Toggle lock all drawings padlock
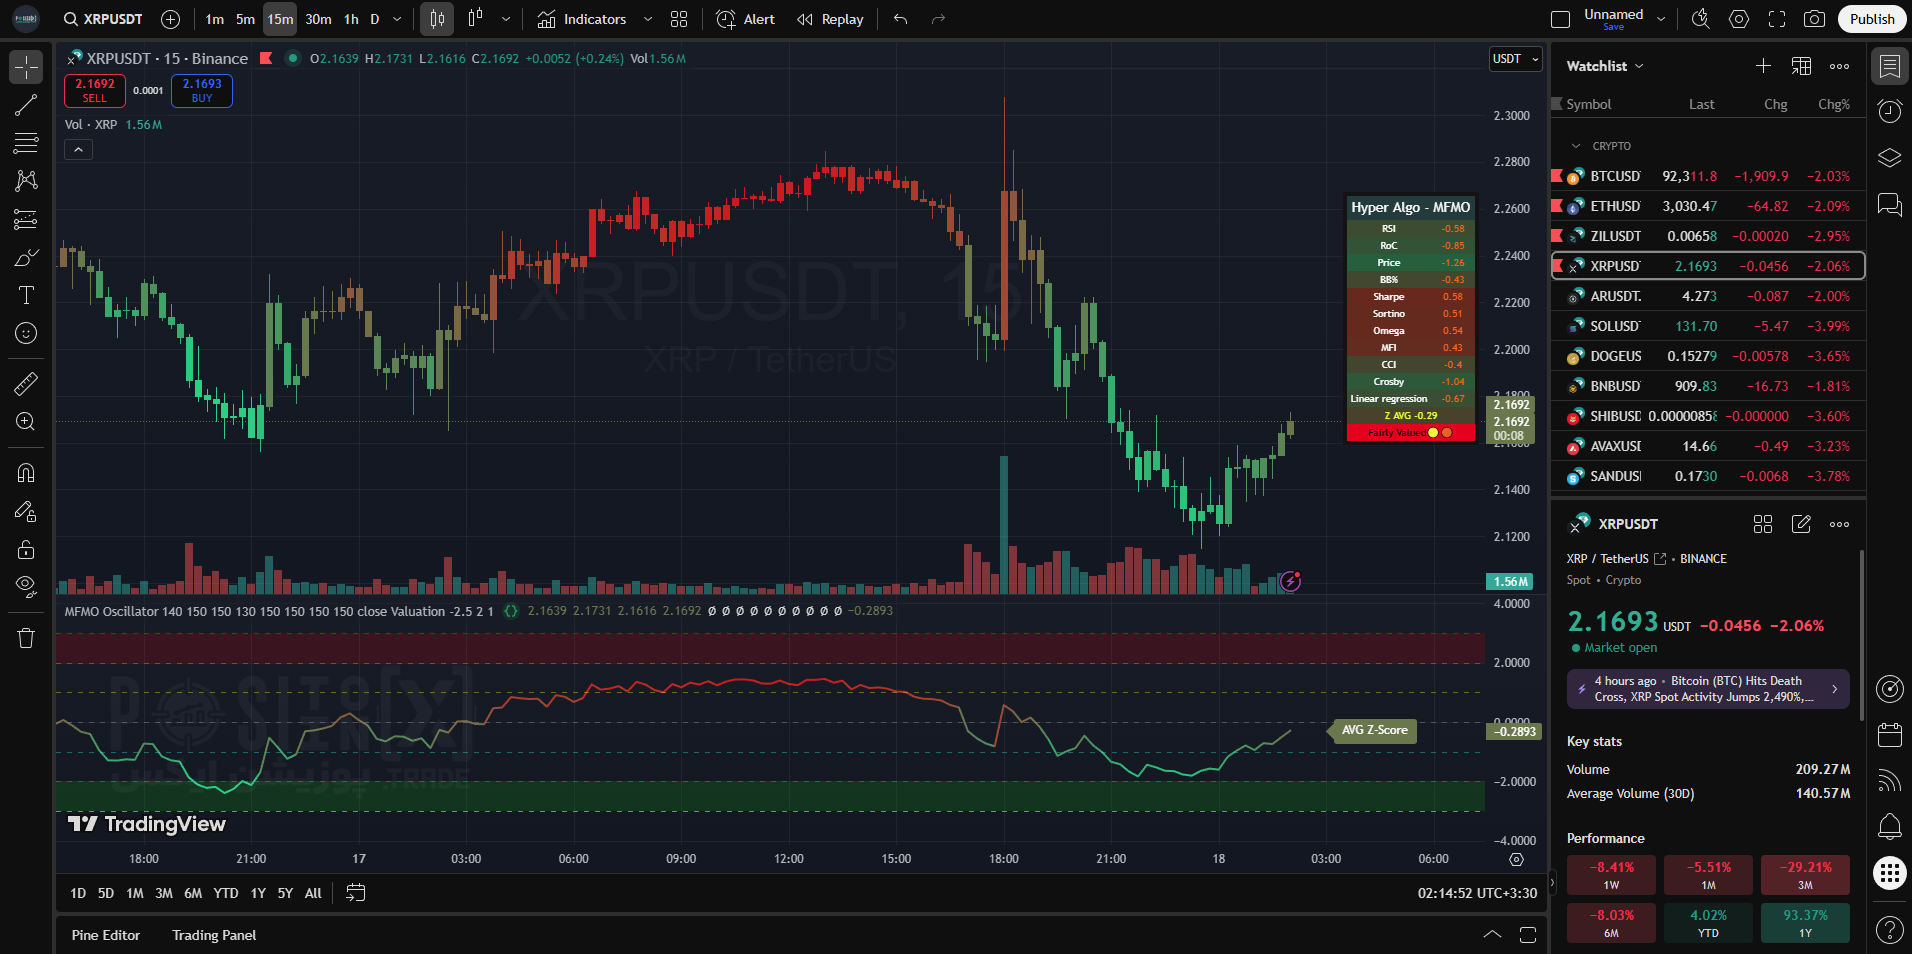1912x954 pixels. tap(26, 549)
